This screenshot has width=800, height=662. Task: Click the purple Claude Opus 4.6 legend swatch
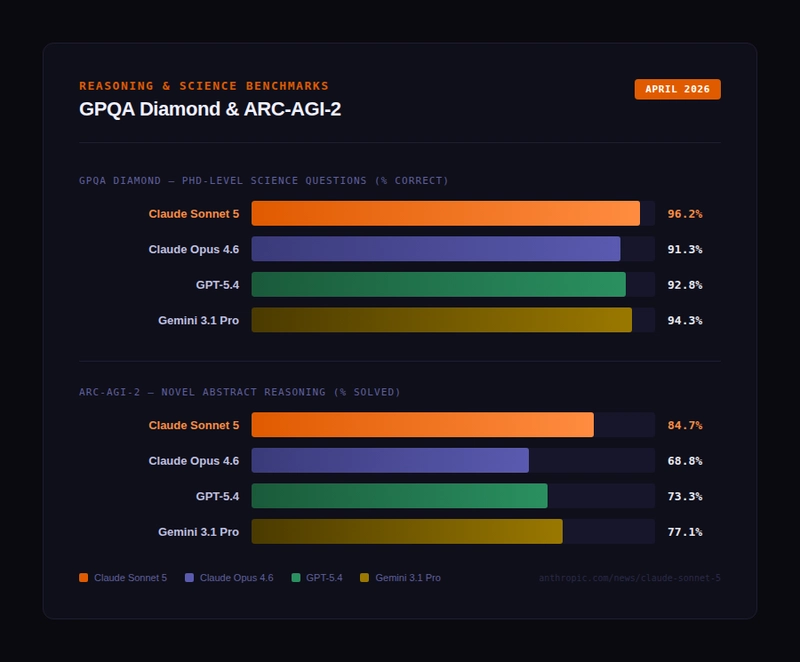click(189, 578)
